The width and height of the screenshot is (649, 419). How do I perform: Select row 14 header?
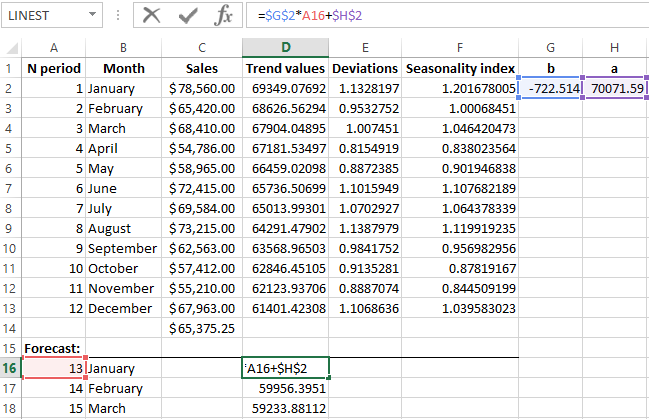(x=10, y=328)
